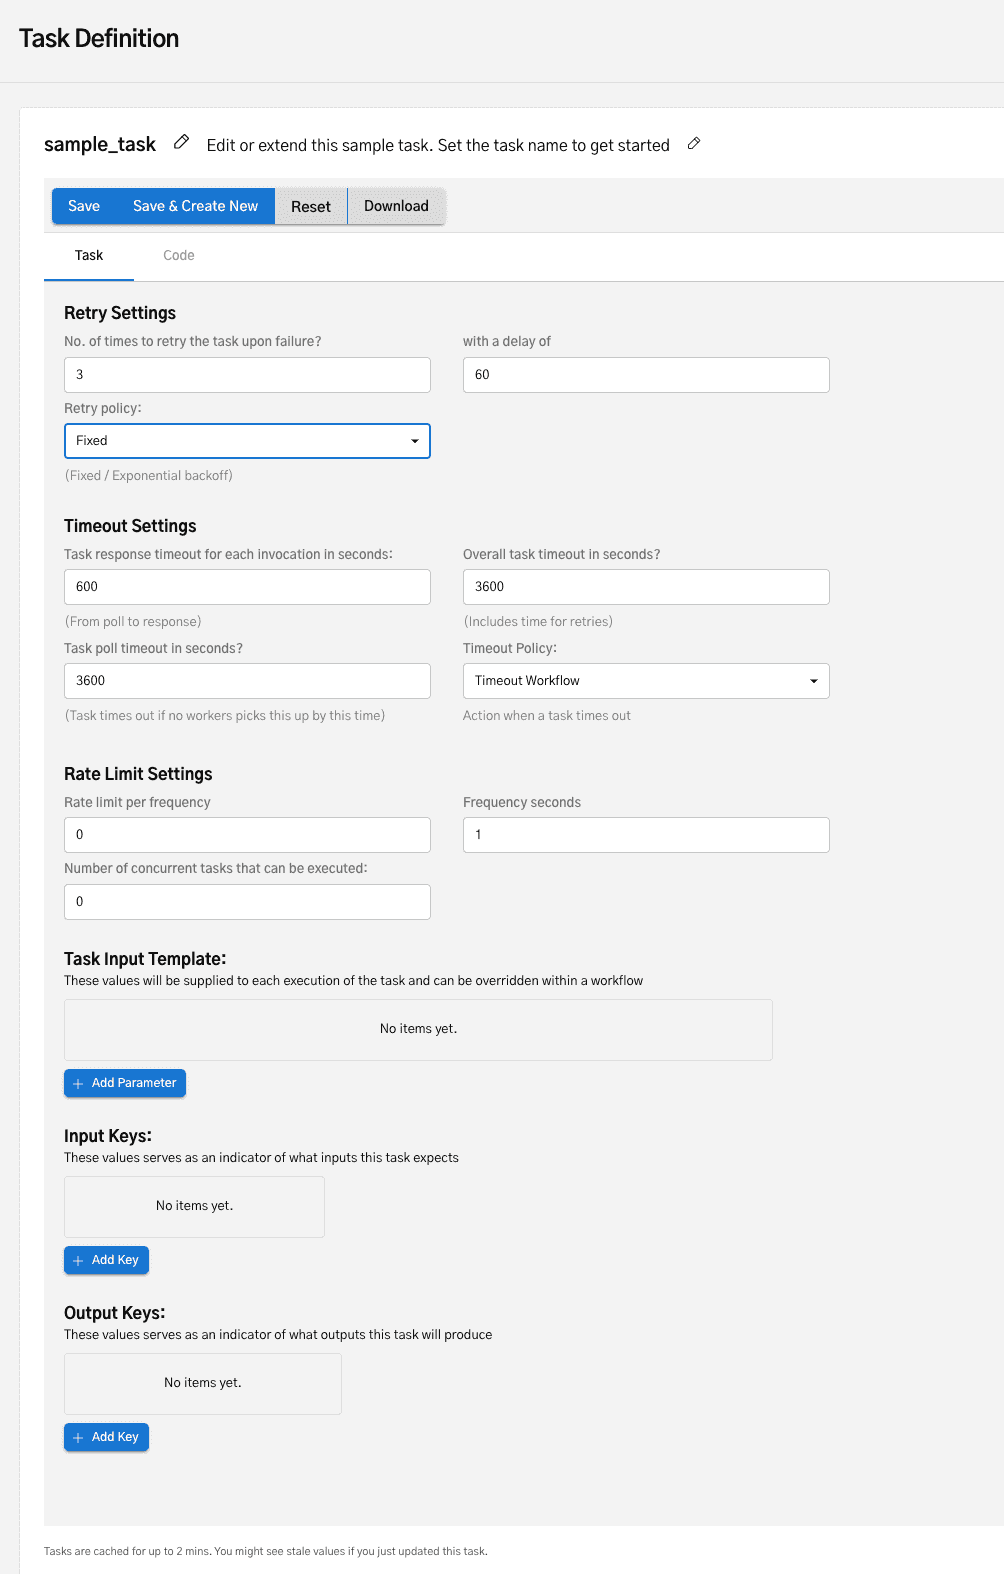Click the response timeout field showing 600
Image resolution: width=1004 pixels, height=1574 pixels.
(247, 587)
